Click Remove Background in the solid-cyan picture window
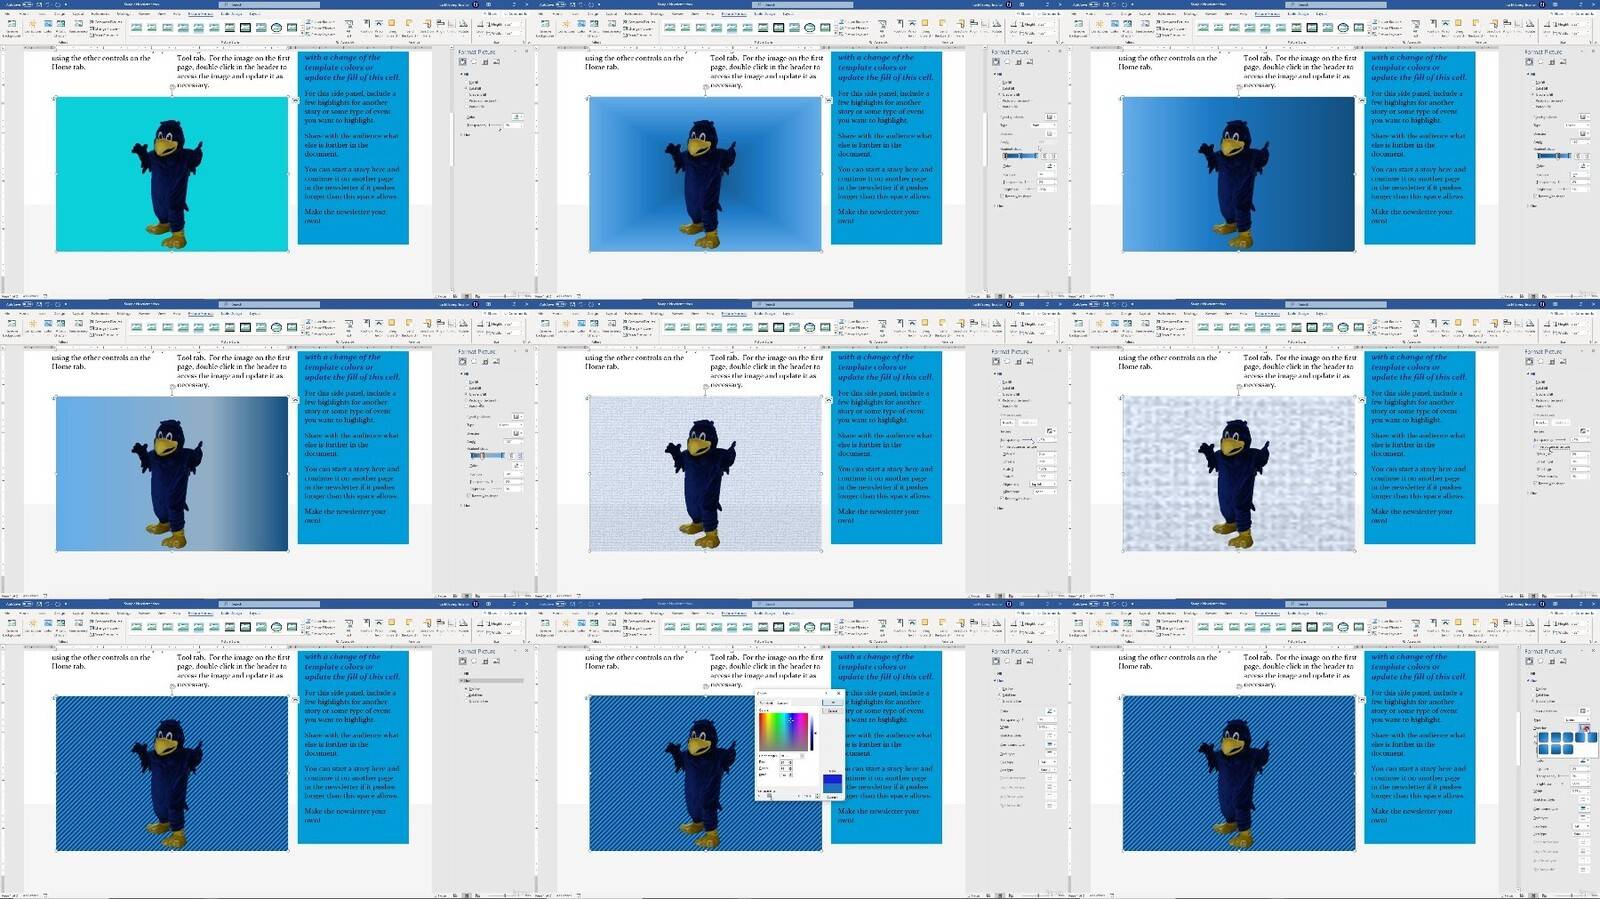1600x899 pixels. (x=12, y=28)
